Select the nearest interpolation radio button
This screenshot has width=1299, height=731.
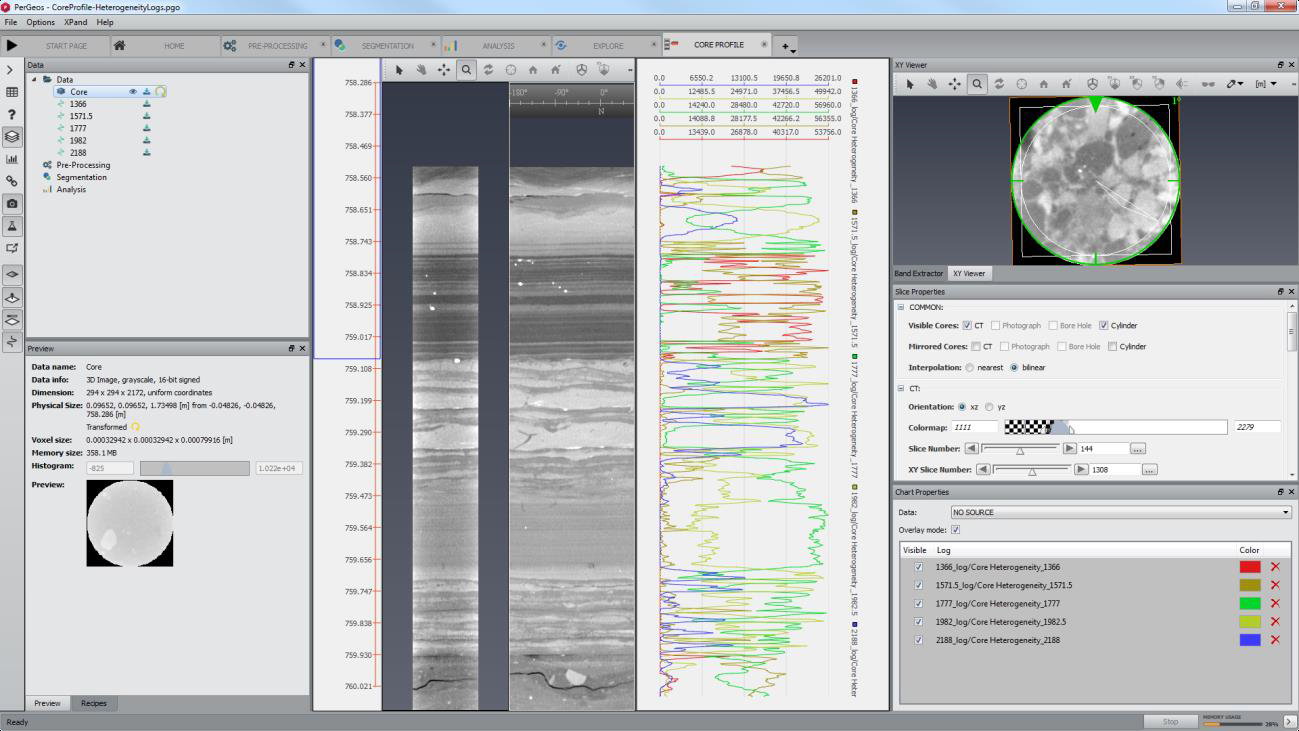coord(970,368)
